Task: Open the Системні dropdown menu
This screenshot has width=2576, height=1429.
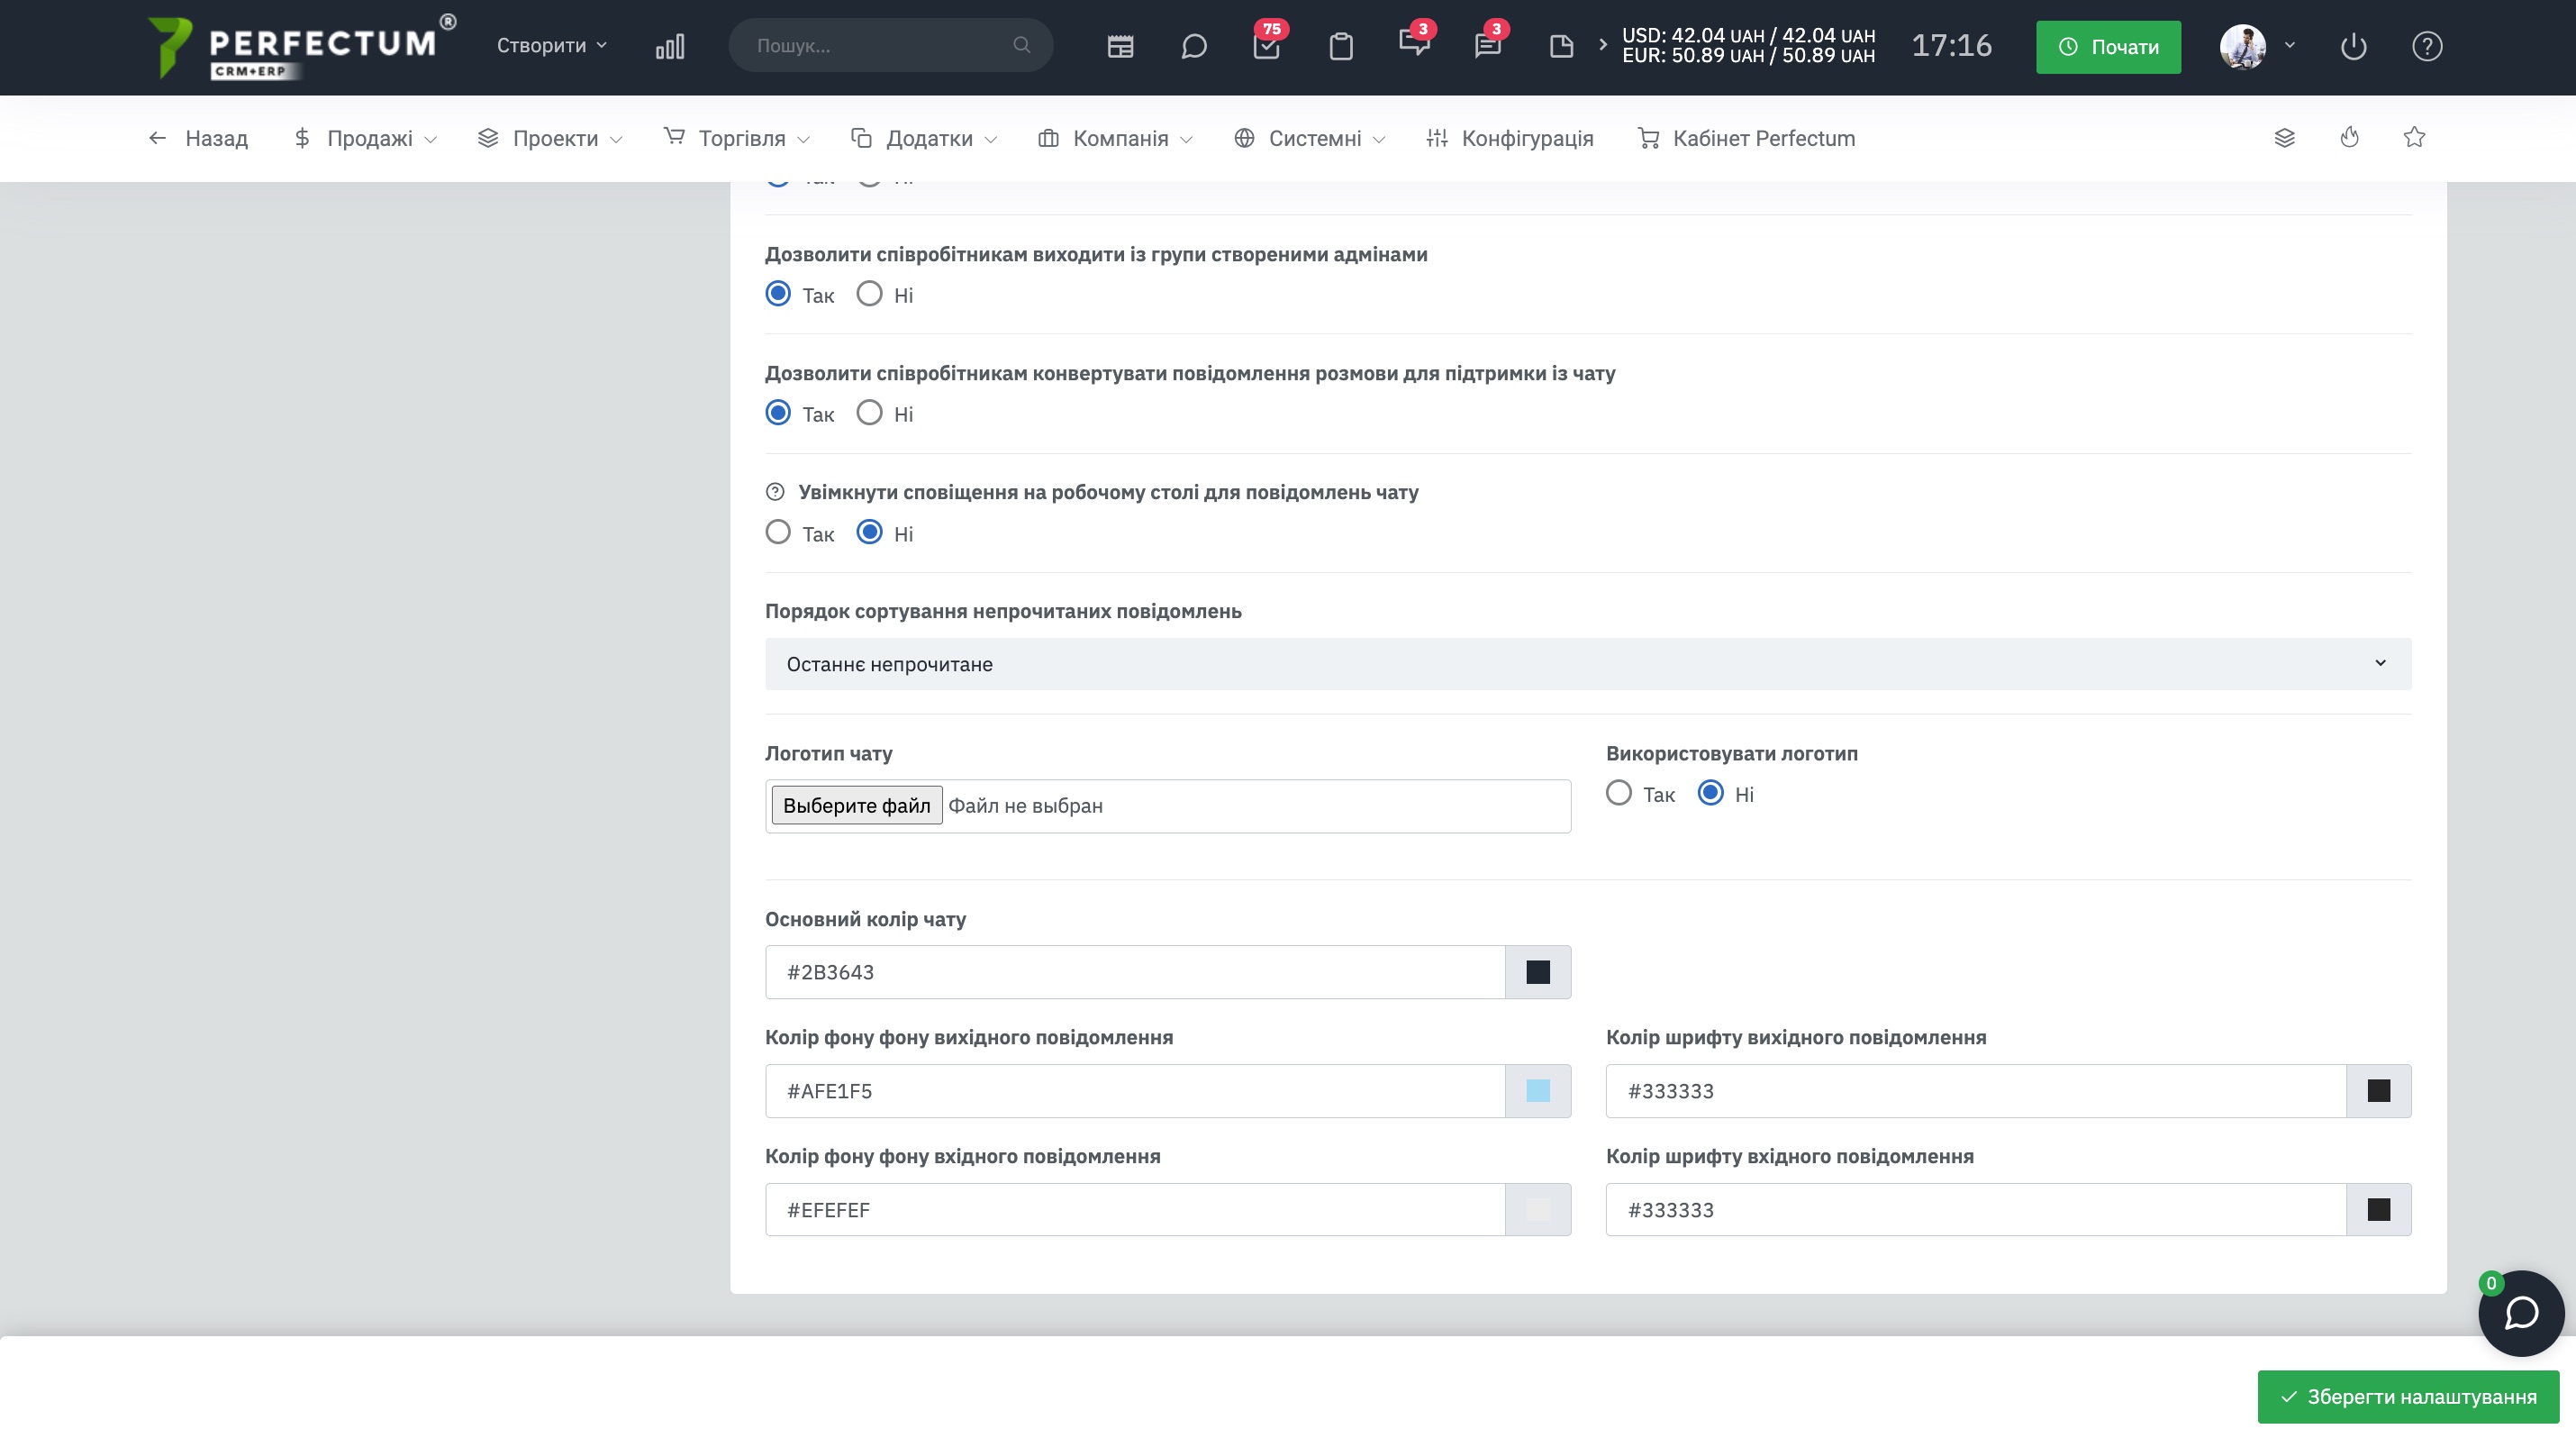Action: [1309, 138]
